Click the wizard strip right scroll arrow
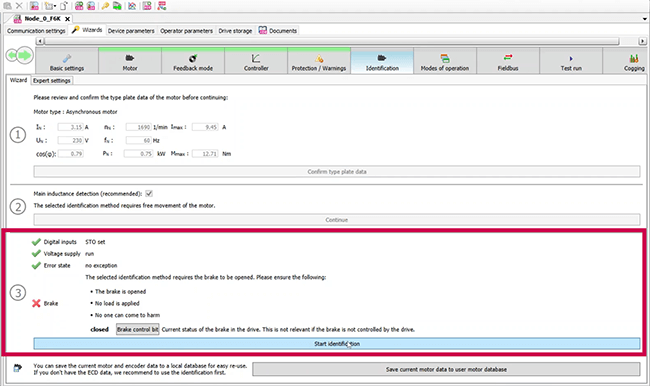 click(x=643, y=41)
